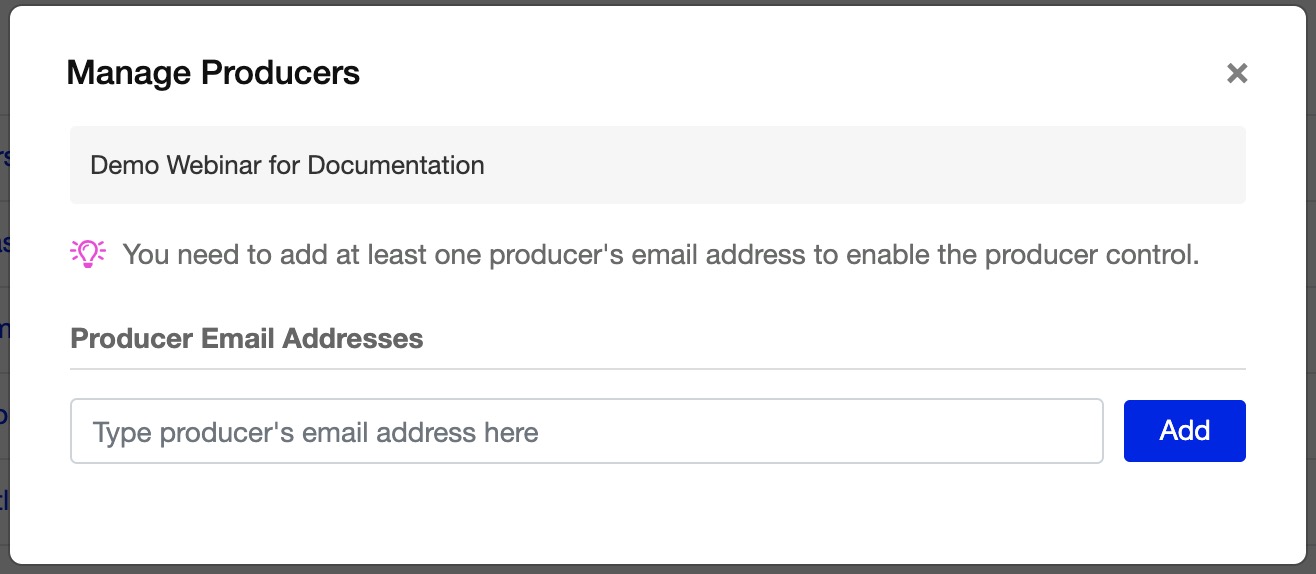Focus the producer's email address field
Image resolution: width=1316 pixels, height=574 pixels.
(x=586, y=432)
